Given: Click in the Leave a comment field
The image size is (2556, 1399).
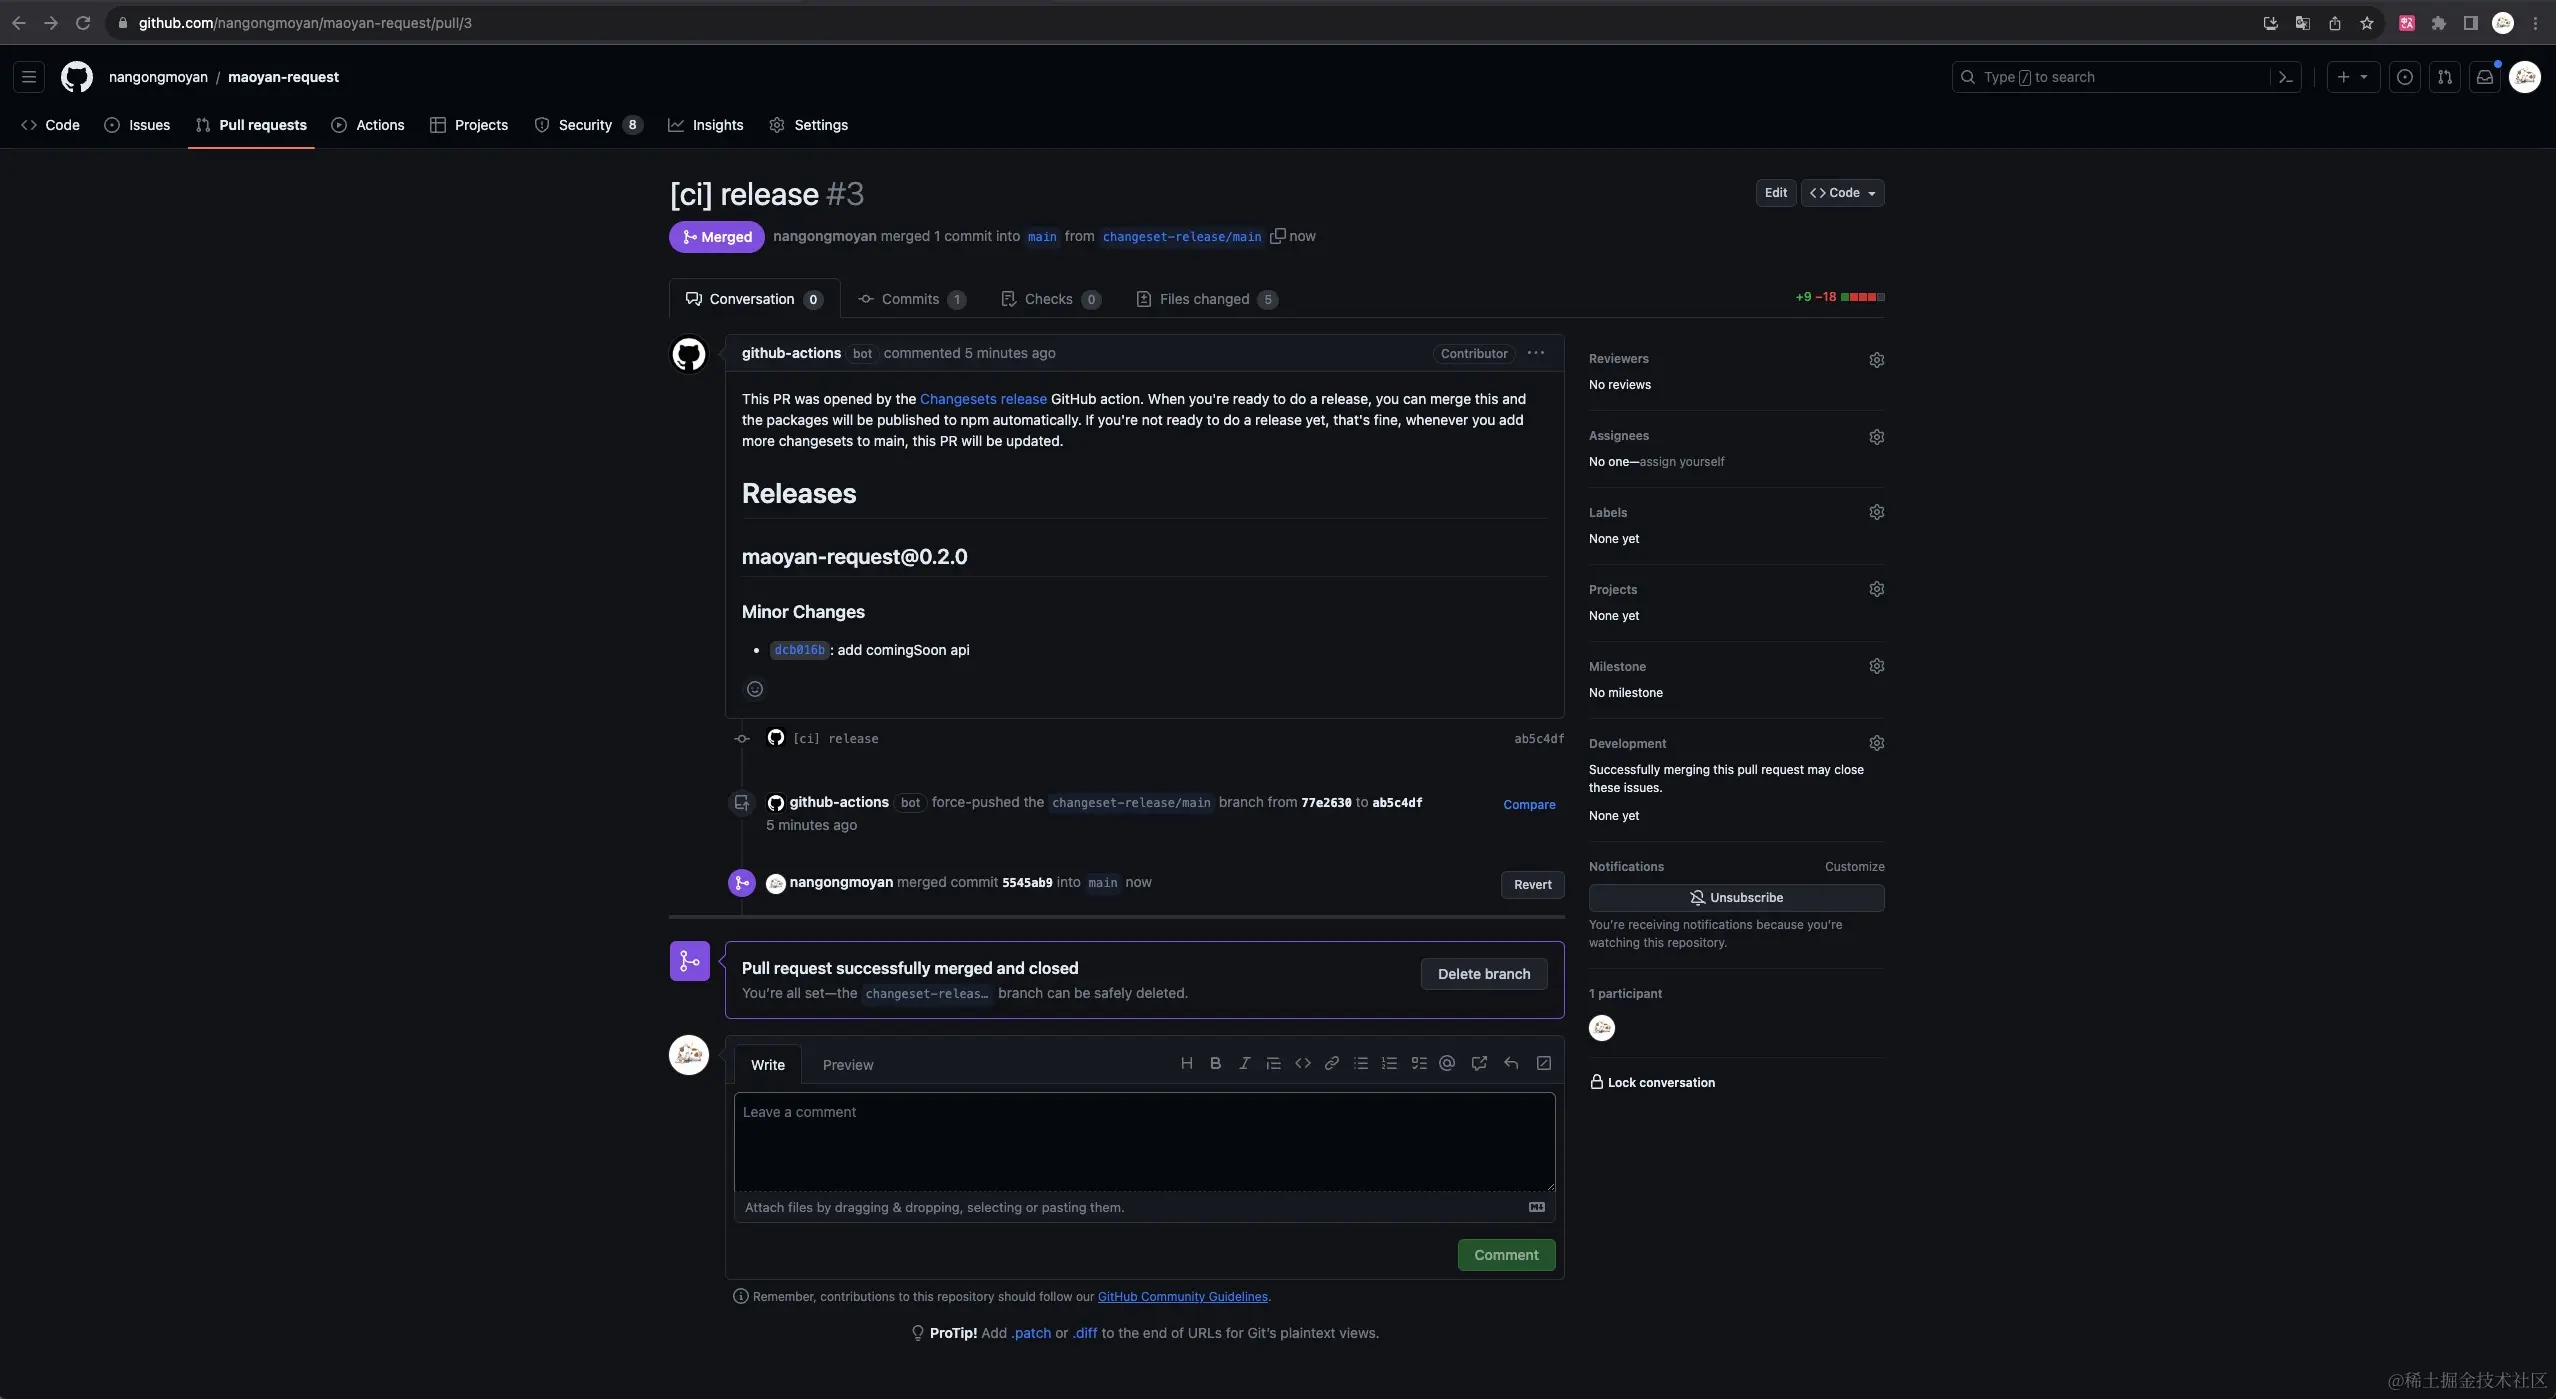Looking at the screenshot, I should [1144, 1141].
